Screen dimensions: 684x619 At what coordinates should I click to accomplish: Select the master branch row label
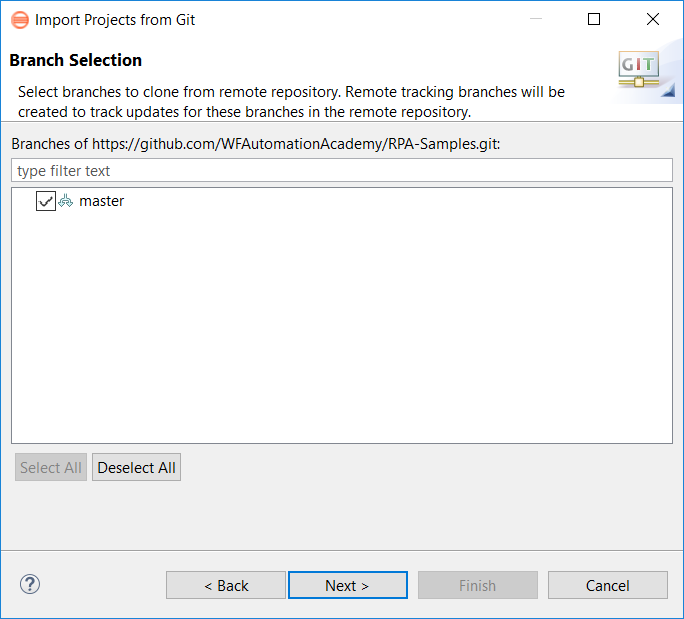[102, 201]
